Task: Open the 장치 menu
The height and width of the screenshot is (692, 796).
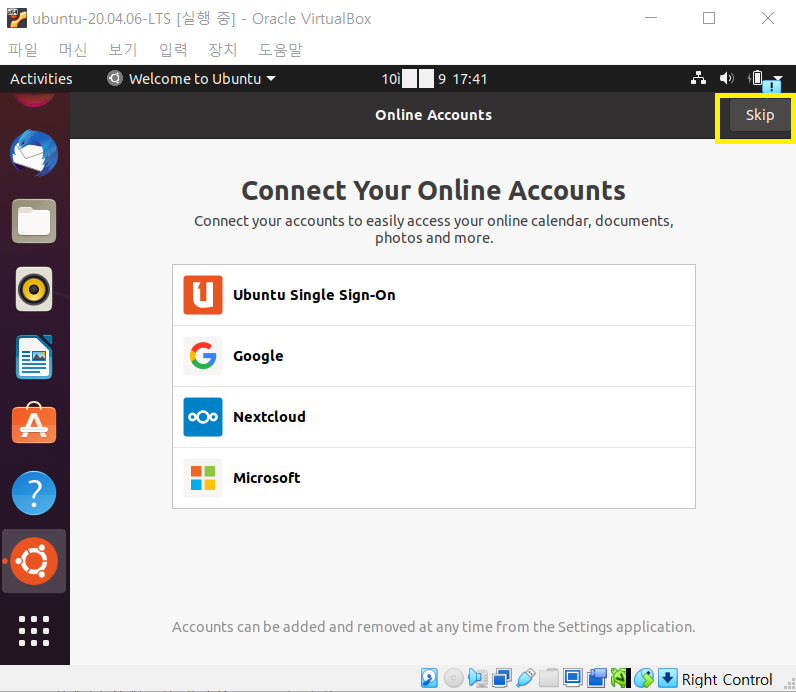Action: [x=223, y=50]
